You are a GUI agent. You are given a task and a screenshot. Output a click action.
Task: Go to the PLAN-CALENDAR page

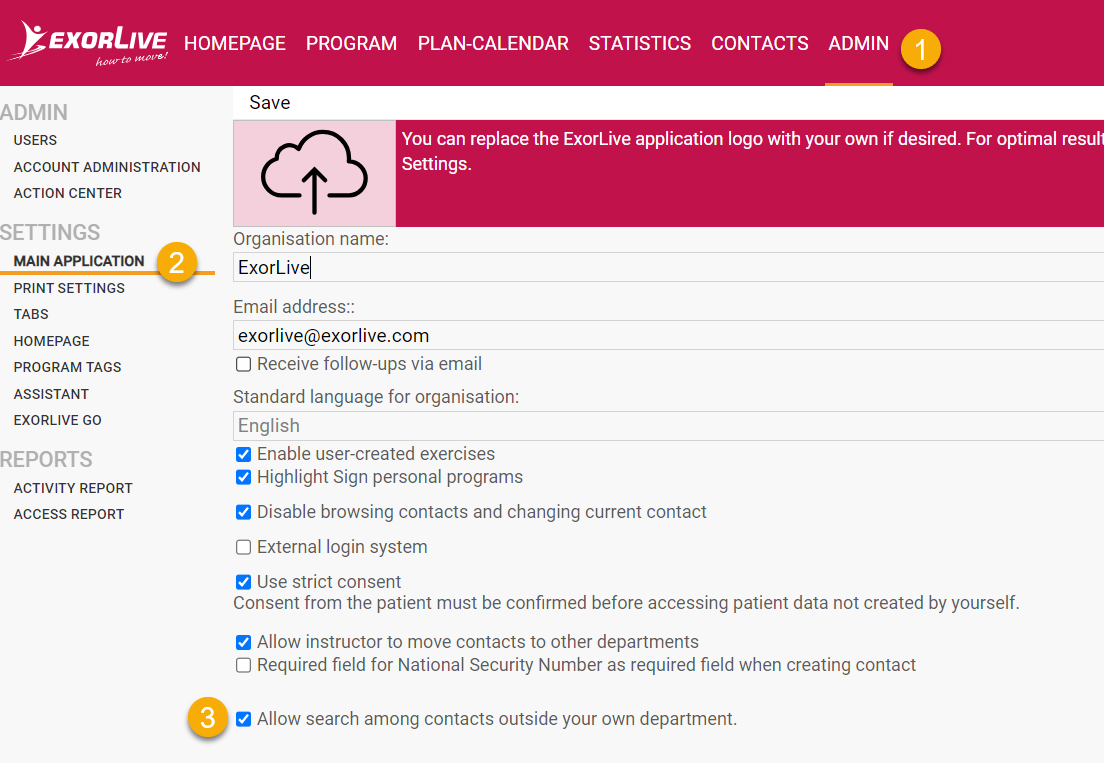(x=493, y=43)
